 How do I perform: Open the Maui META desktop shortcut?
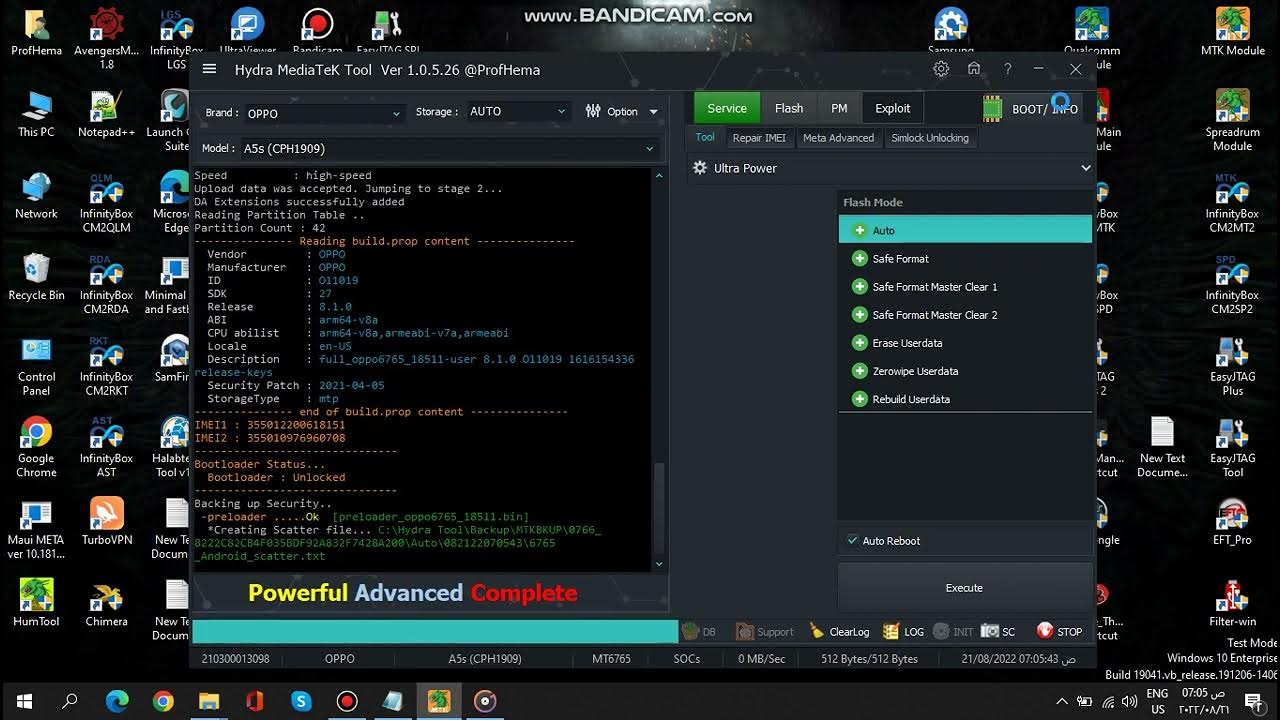pos(36,528)
